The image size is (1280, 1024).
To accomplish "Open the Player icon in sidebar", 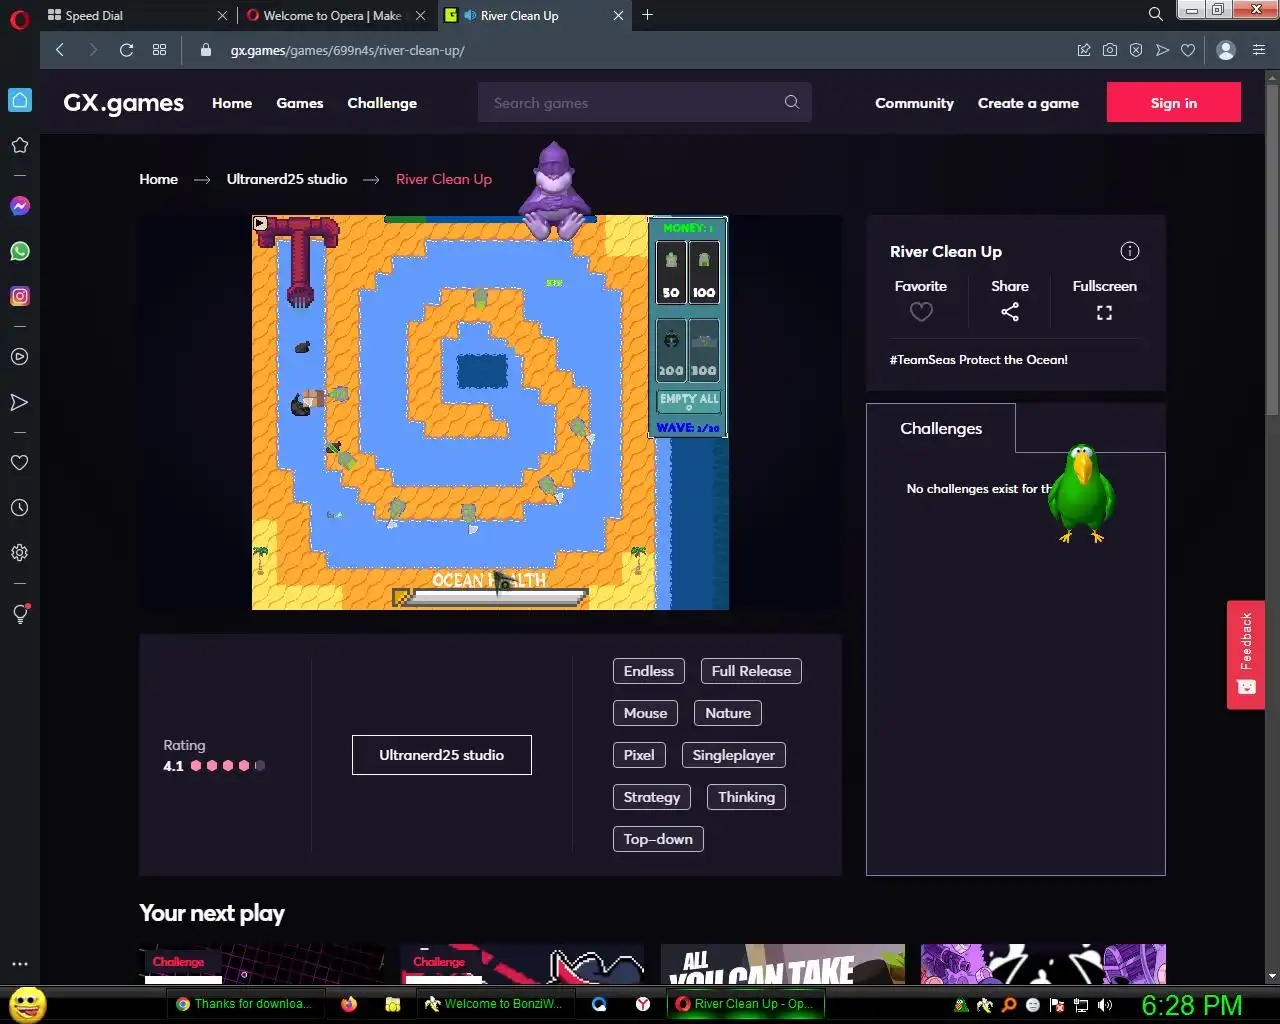I will coord(19,357).
